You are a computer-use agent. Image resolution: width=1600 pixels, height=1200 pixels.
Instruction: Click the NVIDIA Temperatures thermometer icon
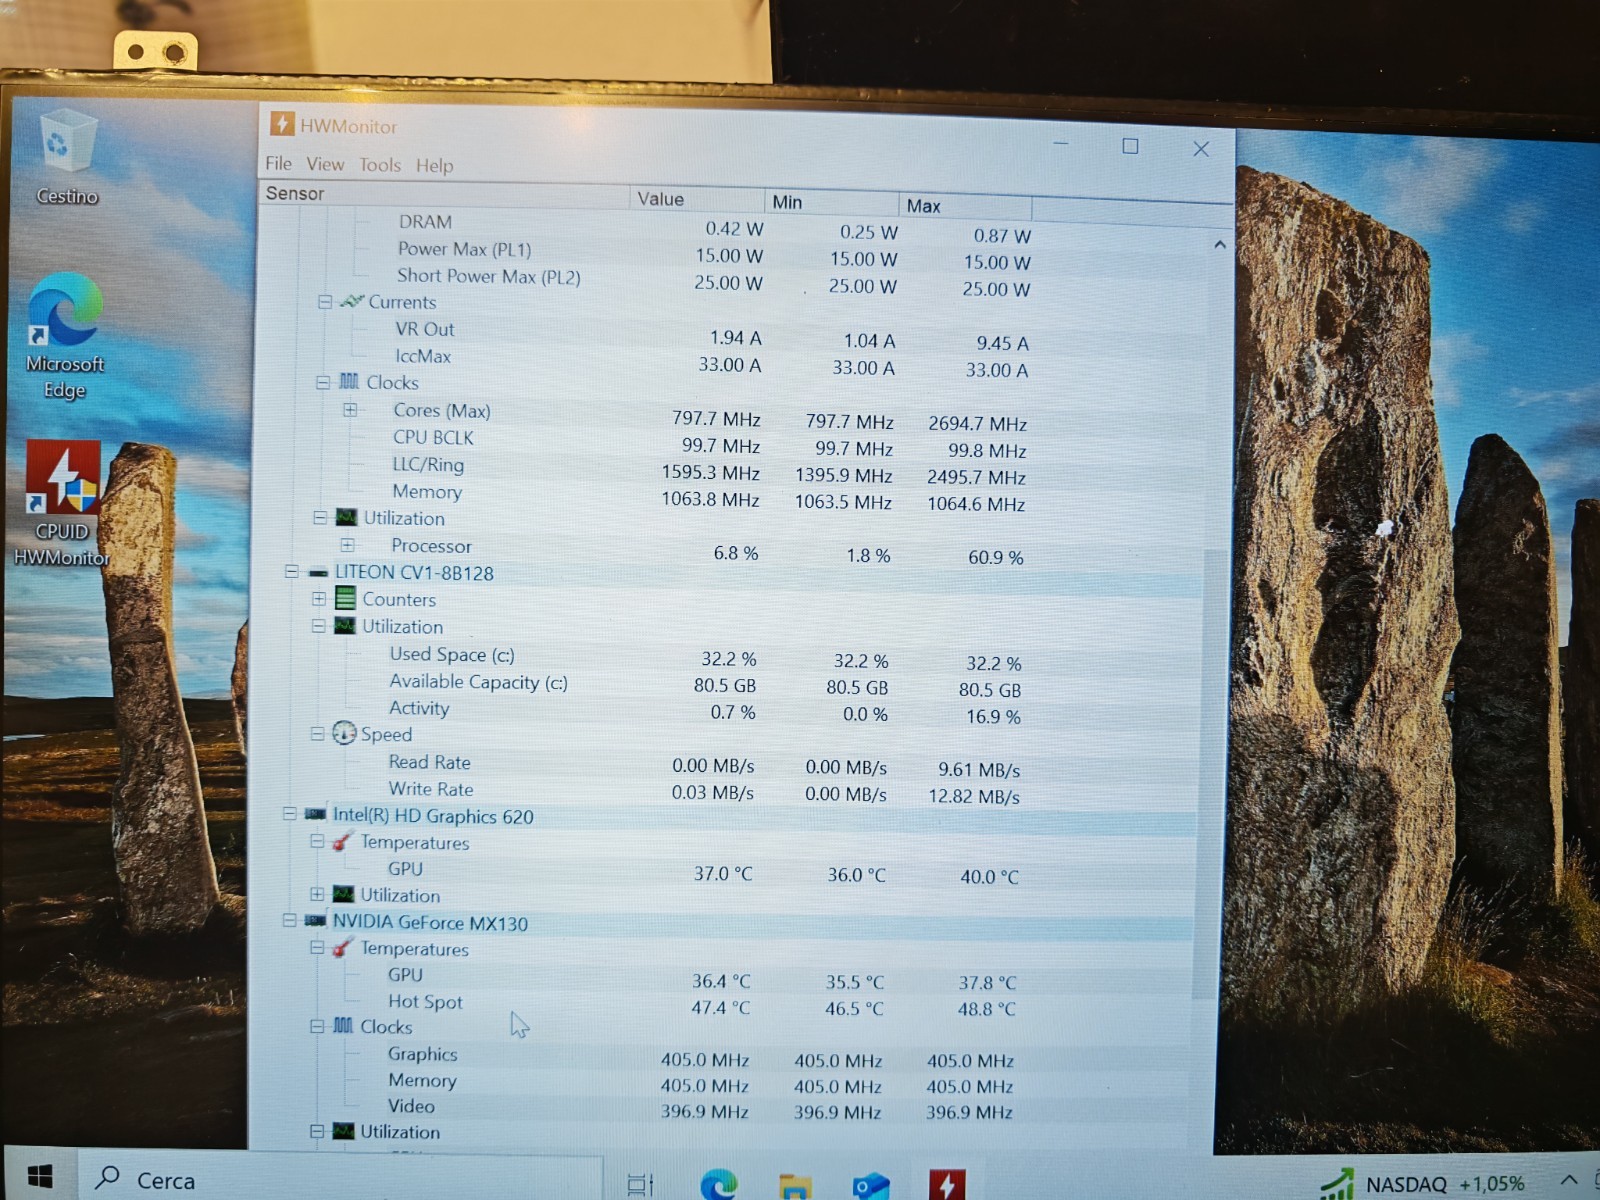pos(342,948)
